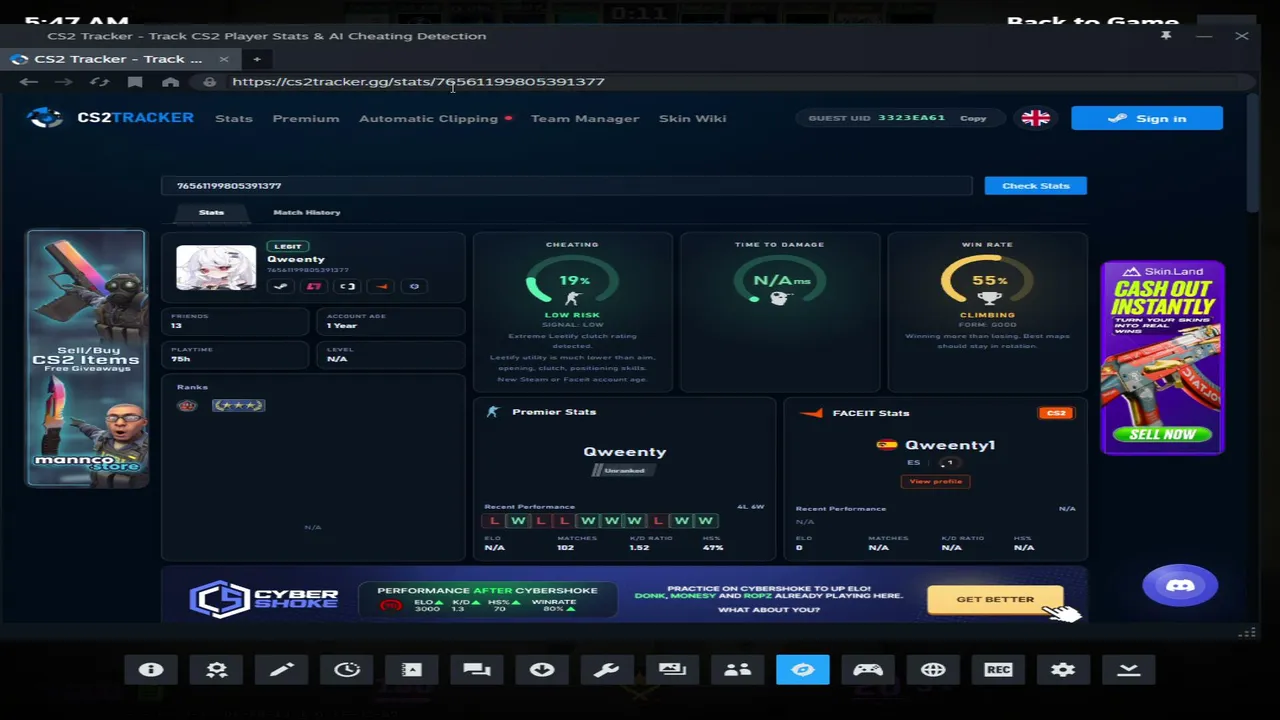Open the wrench tools icon in overlay bar

(x=607, y=670)
